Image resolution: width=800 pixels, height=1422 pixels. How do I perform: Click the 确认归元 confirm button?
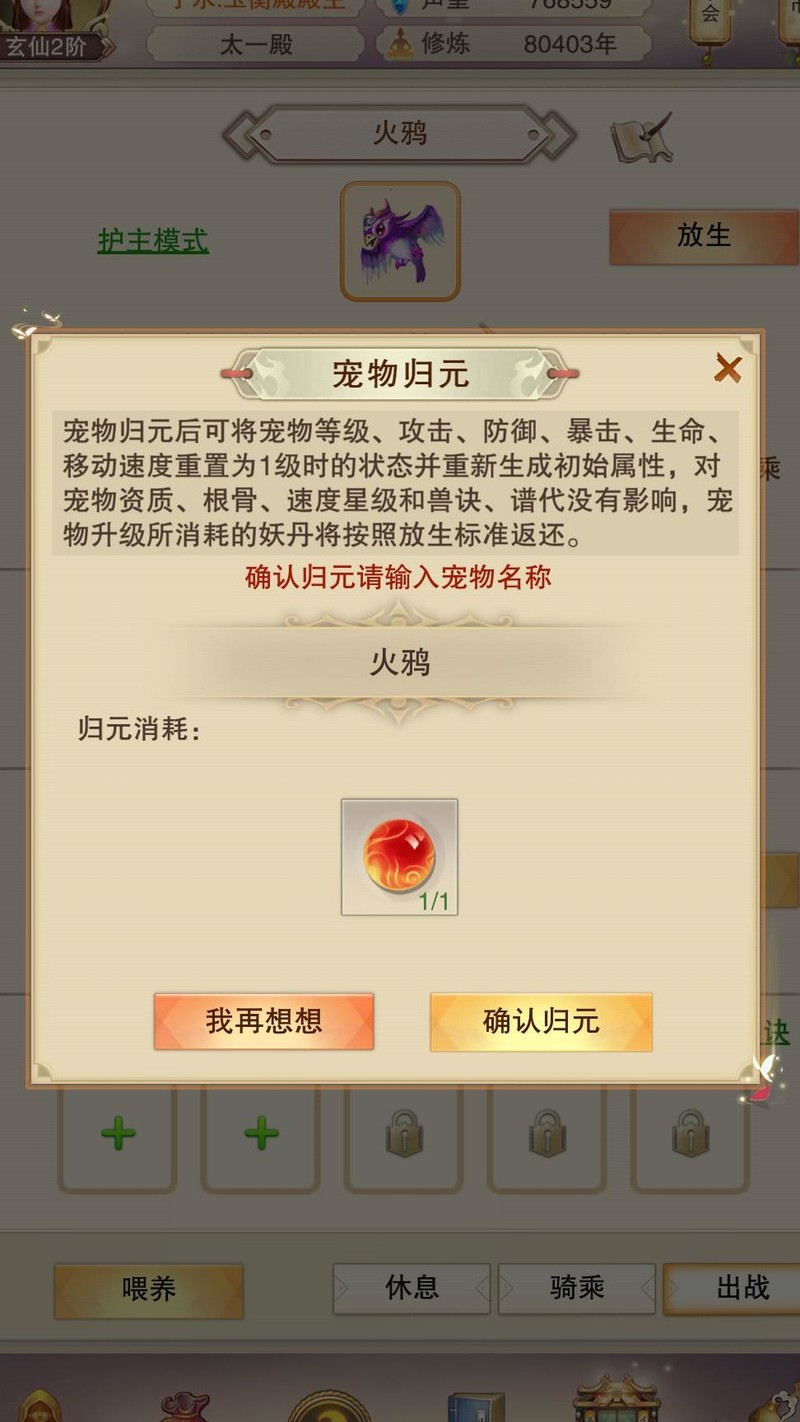[x=541, y=1021]
